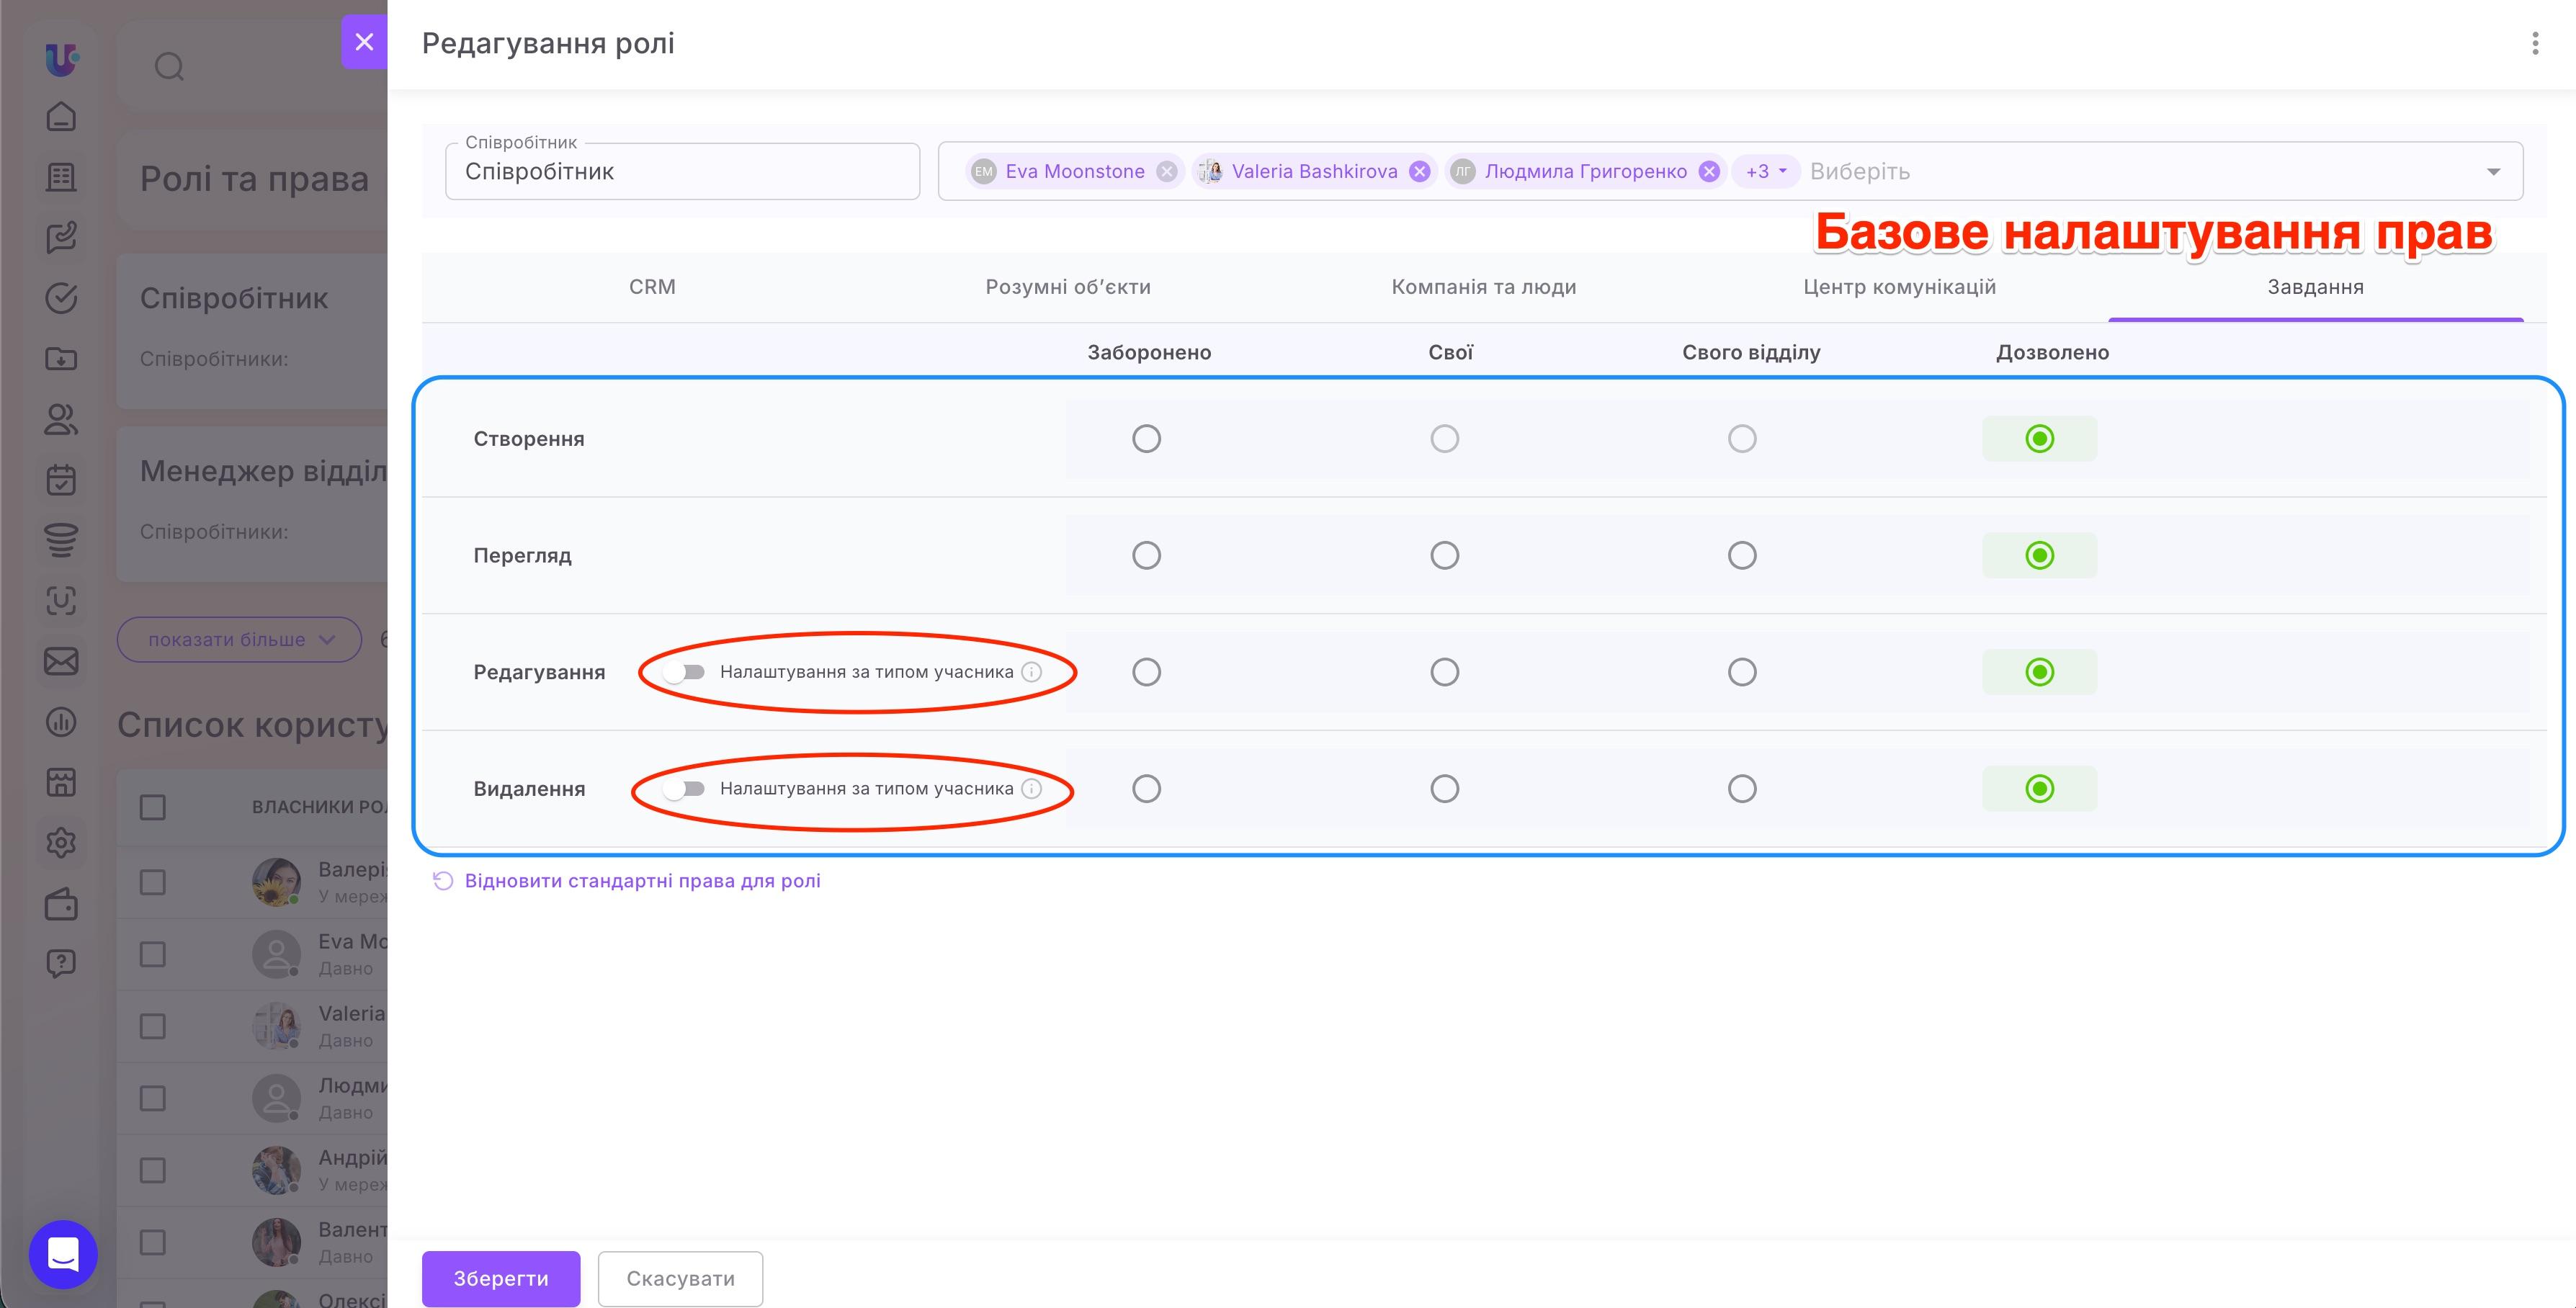2576x1308 pixels.
Task: Open the analytics chart icon in sidebar
Action: [x=61, y=721]
